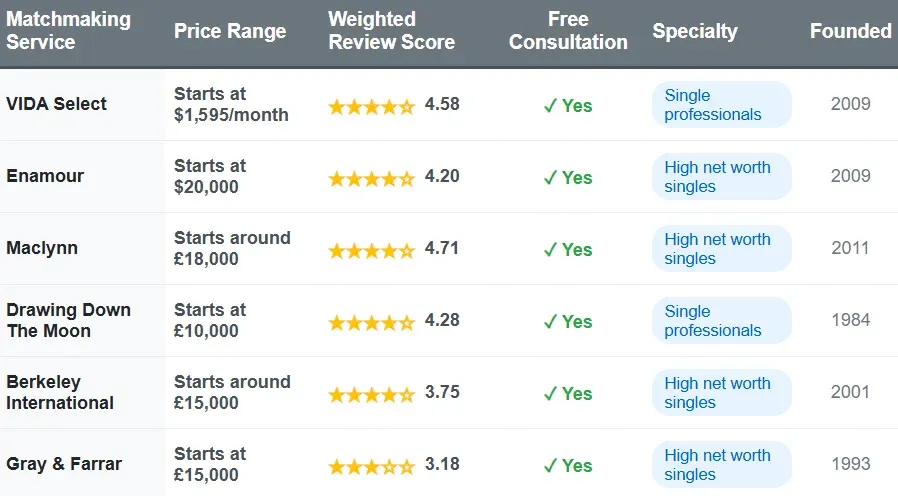Click the green checkmark in Berkeley International row
The image size is (898, 496).
click(x=550, y=394)
